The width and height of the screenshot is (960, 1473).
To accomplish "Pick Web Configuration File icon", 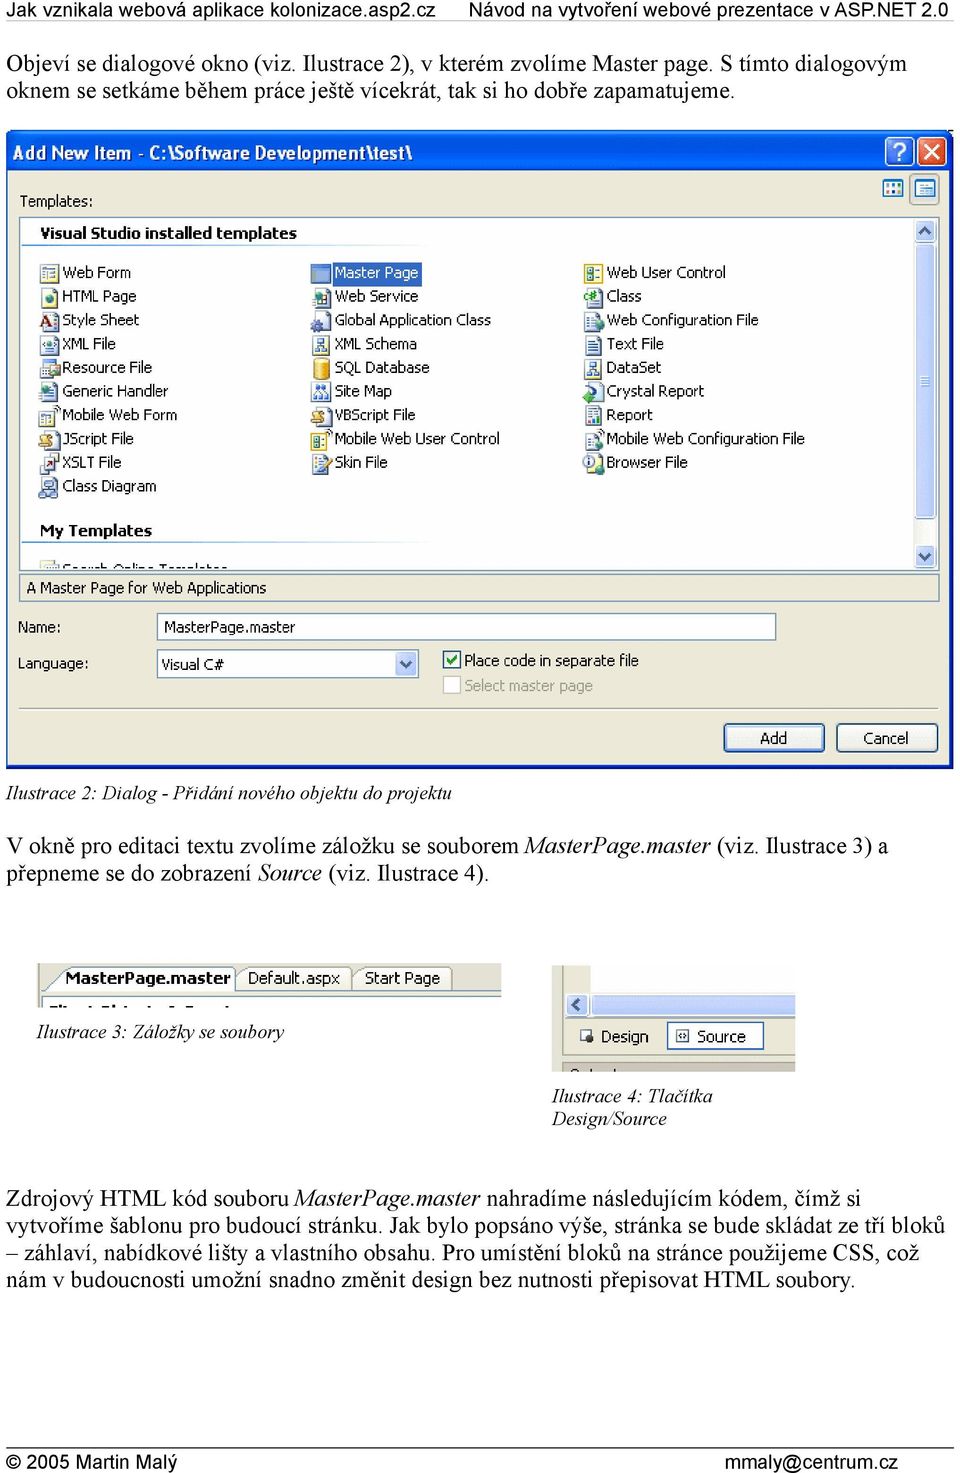I will [x=593, y=321].
